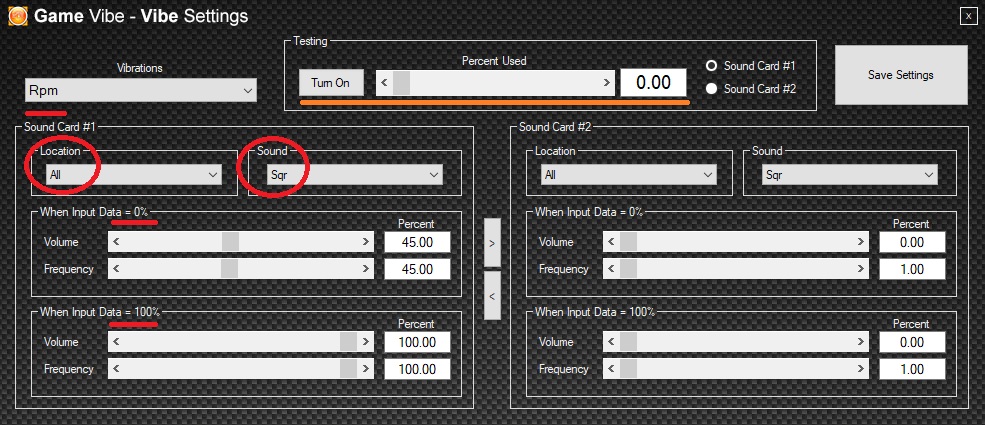The image size is (985, 425).
Task: Click Sound Card #2 0% Volume slider thumb
Action: (628, 242)
